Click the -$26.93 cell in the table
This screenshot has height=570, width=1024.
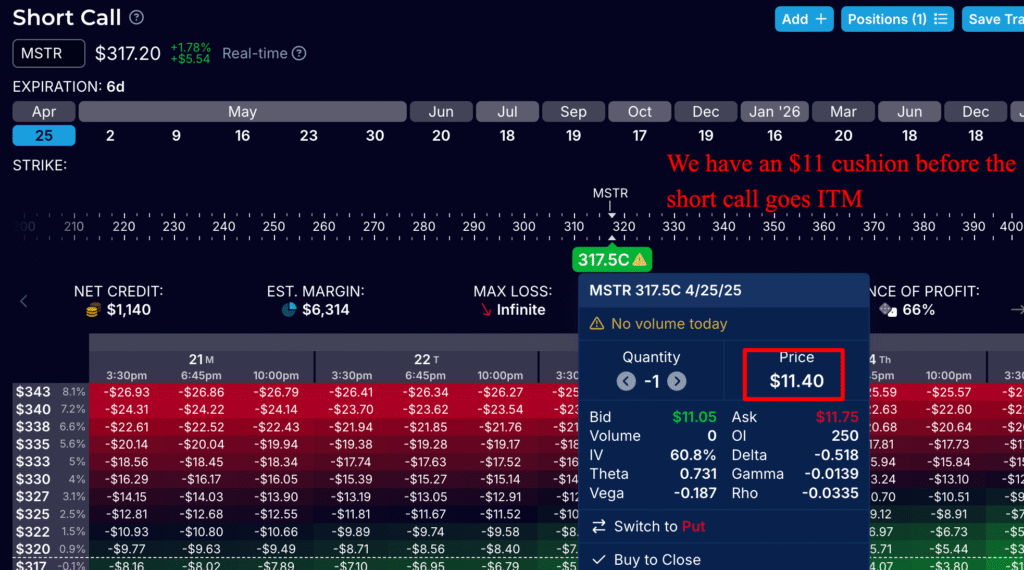click(x=128, y=392)
